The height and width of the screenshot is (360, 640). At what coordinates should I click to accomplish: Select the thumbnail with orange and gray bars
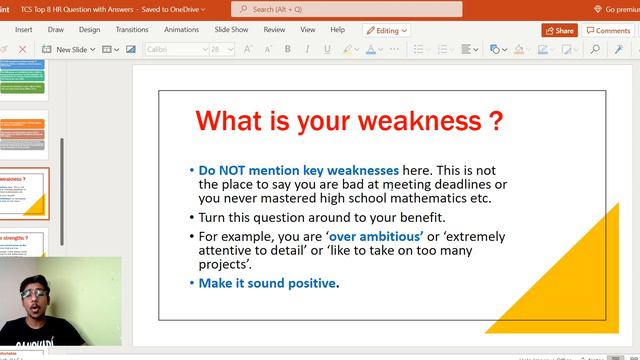[24, 135]
